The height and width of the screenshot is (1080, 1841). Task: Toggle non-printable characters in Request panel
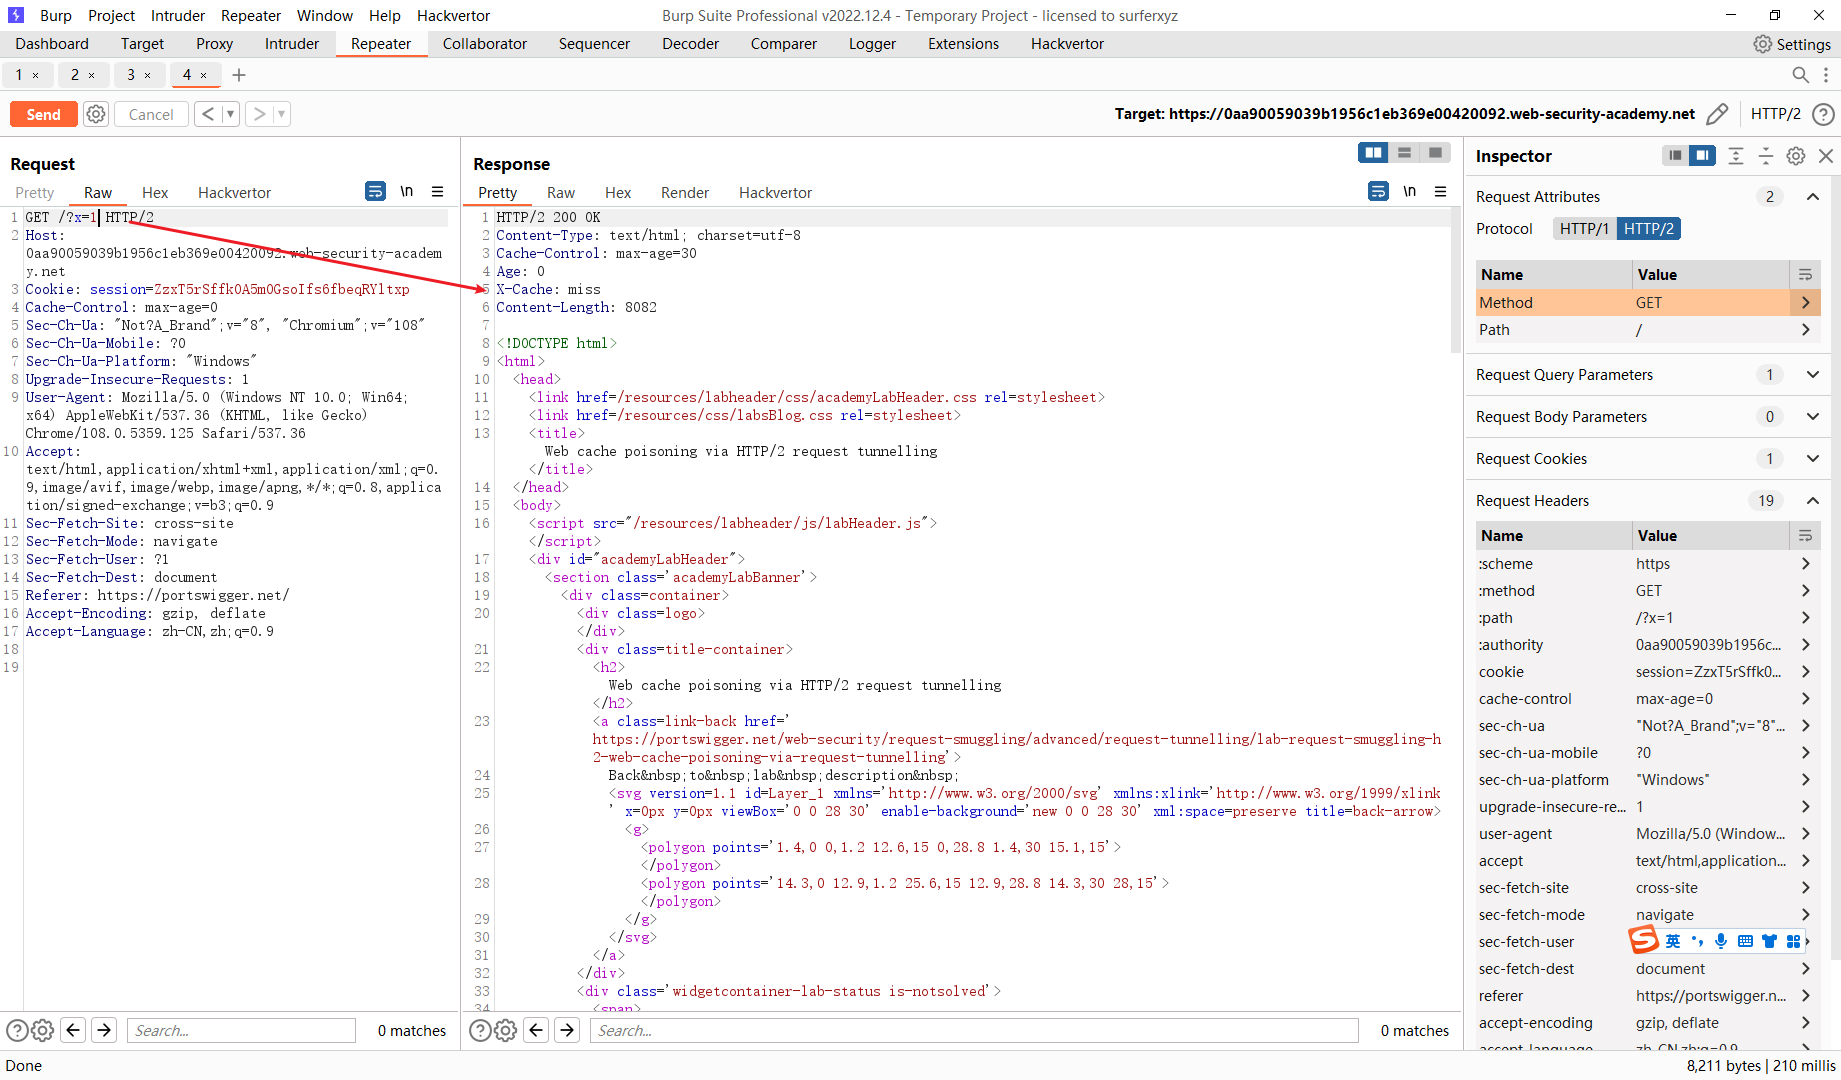click(x=407, y=191)
